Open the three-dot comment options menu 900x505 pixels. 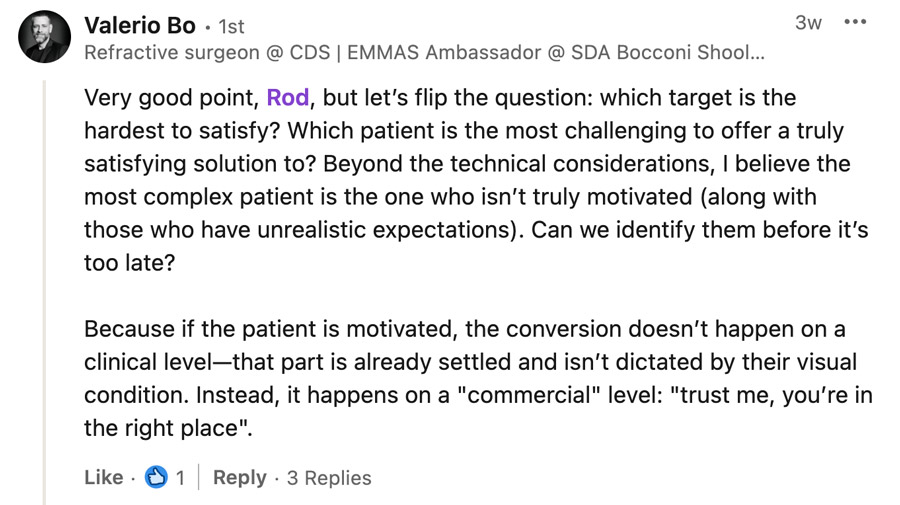pyautogui.click(x=855, y=23)
